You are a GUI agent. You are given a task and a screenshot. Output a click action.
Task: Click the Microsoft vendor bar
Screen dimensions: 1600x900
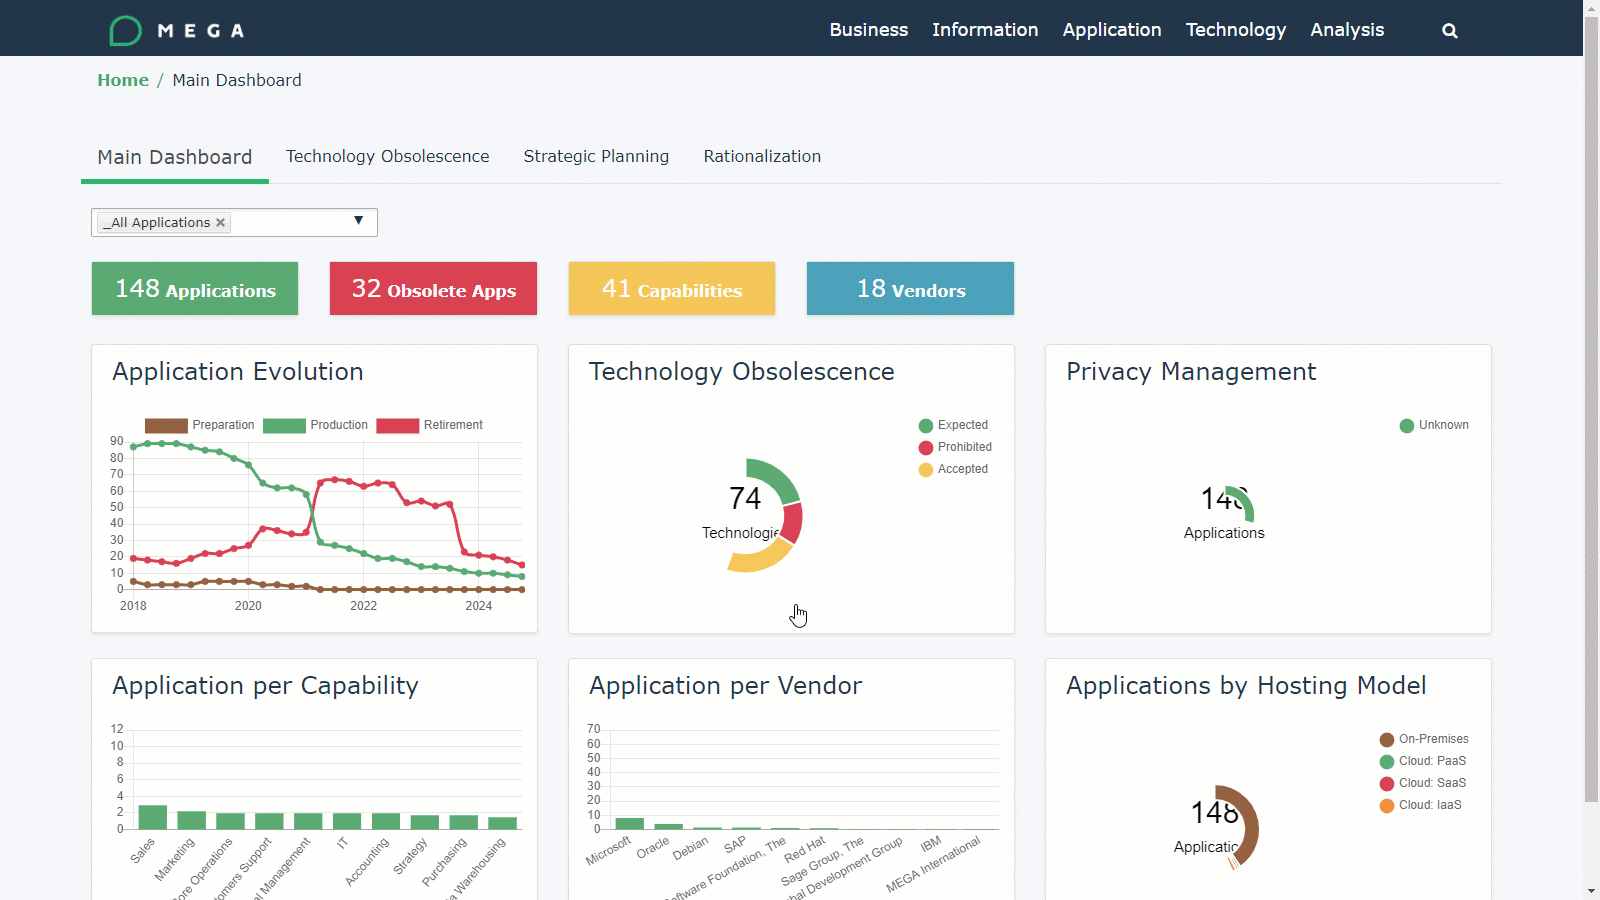pos(630,824)
